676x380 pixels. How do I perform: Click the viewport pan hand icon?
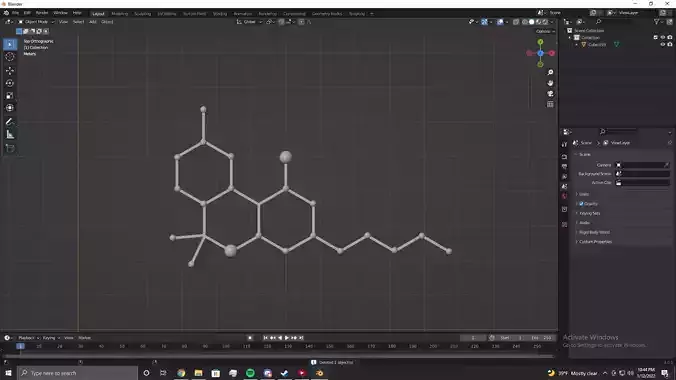[550, 83]
